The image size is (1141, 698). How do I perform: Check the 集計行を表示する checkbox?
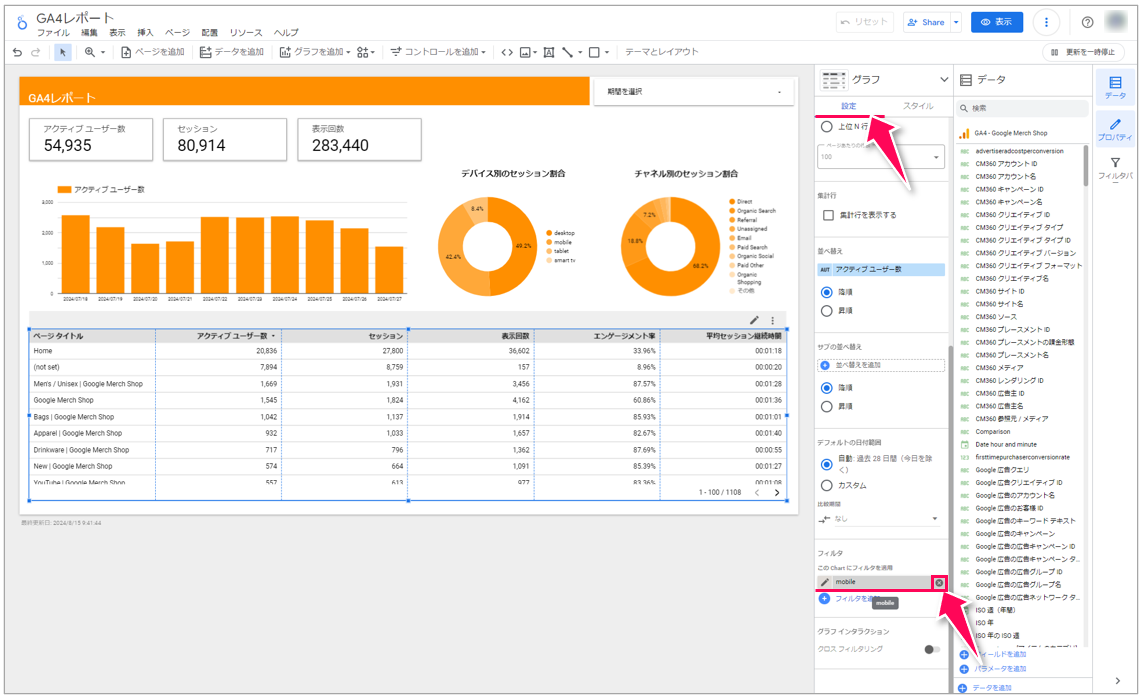[828, 215]
